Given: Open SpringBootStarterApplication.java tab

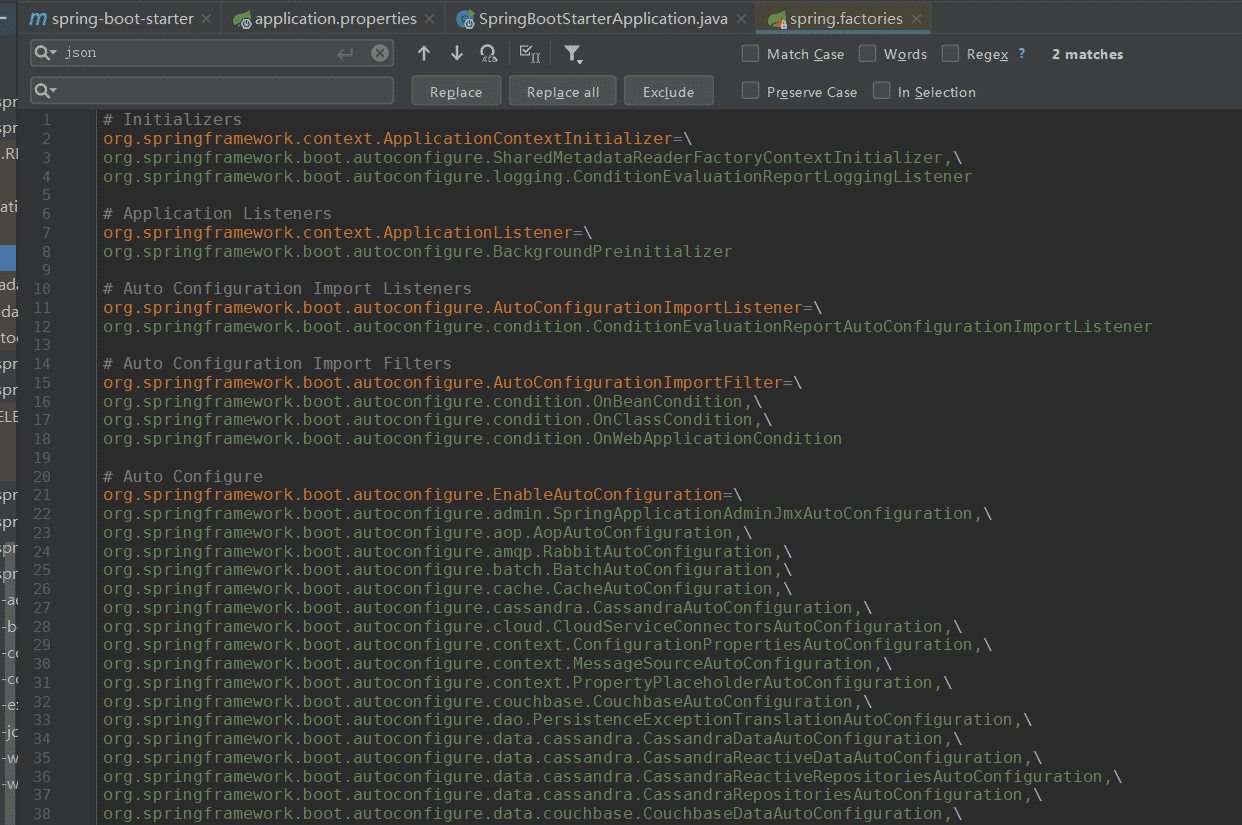Looking at the screenshot, I should 602,19.
